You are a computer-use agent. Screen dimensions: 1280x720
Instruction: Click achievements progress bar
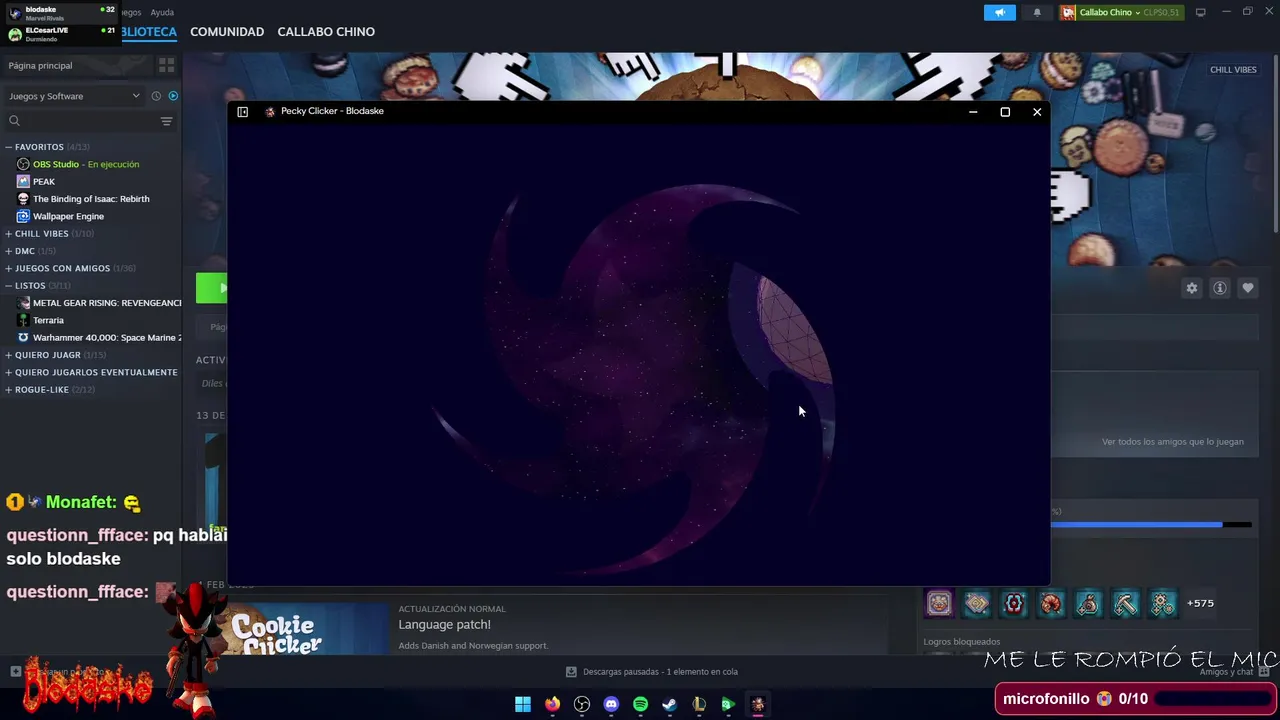[x=1151, y=524]
